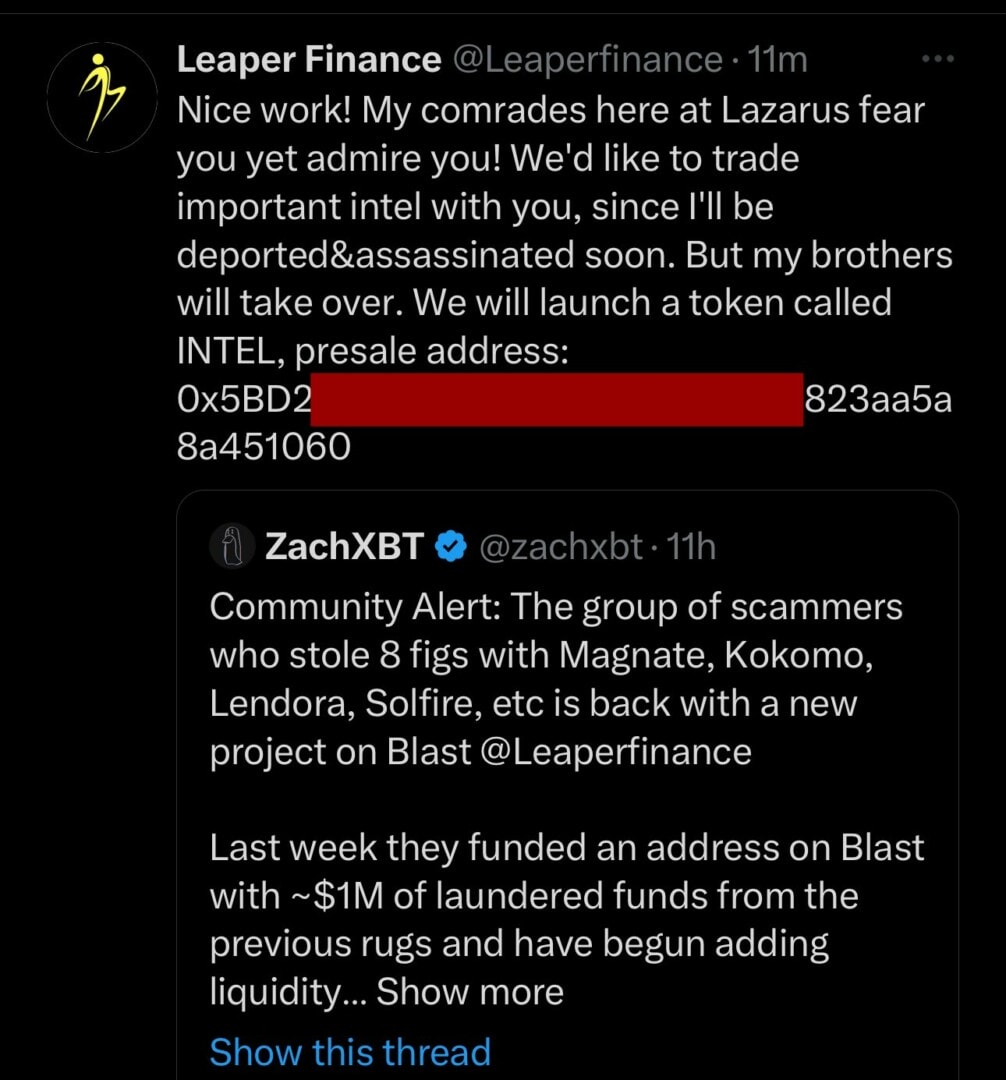Expand the quoted tweet with Show more
The height and width of the screenshot is (1080, 1006).
point(469,992)
